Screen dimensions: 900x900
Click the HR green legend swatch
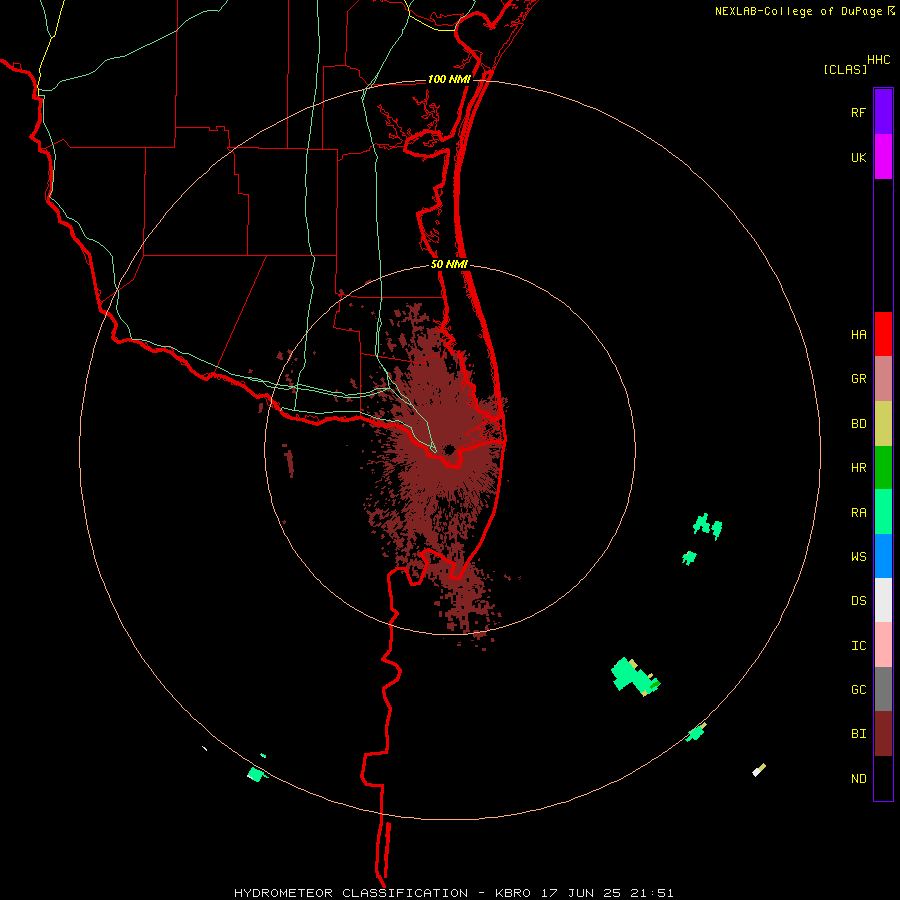coord(883,467)
